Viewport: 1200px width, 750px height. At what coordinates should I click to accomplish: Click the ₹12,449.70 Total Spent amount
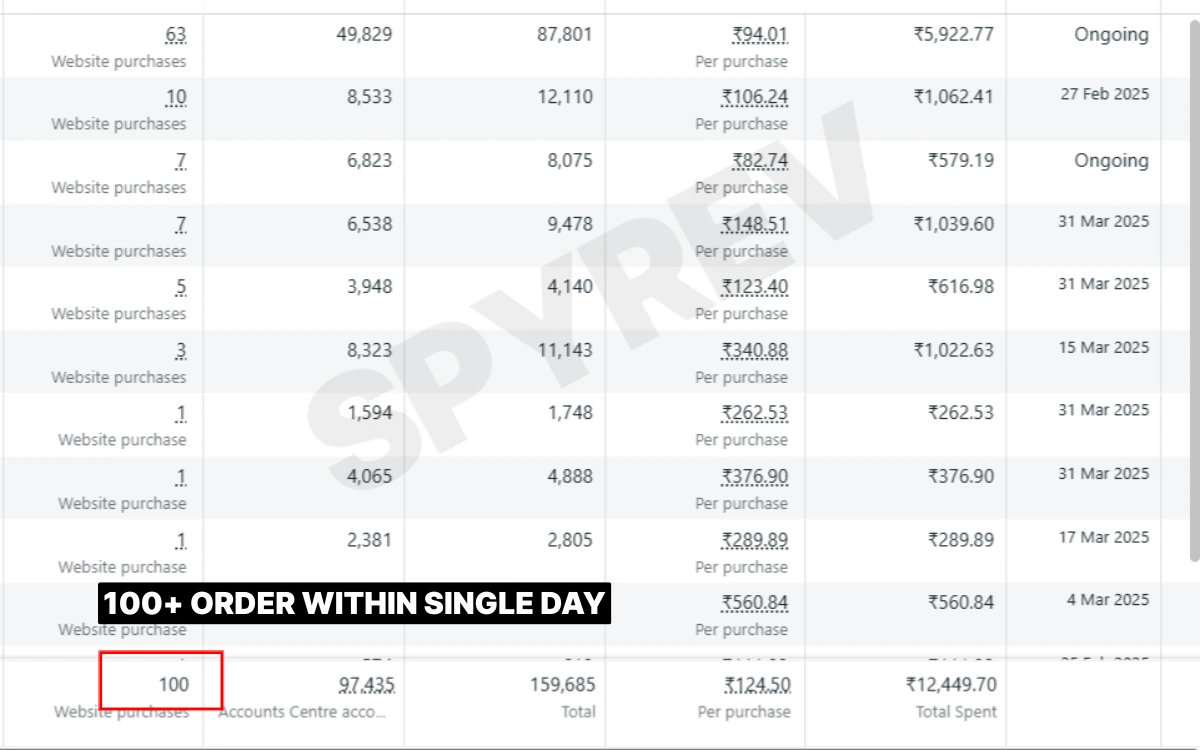951,685
